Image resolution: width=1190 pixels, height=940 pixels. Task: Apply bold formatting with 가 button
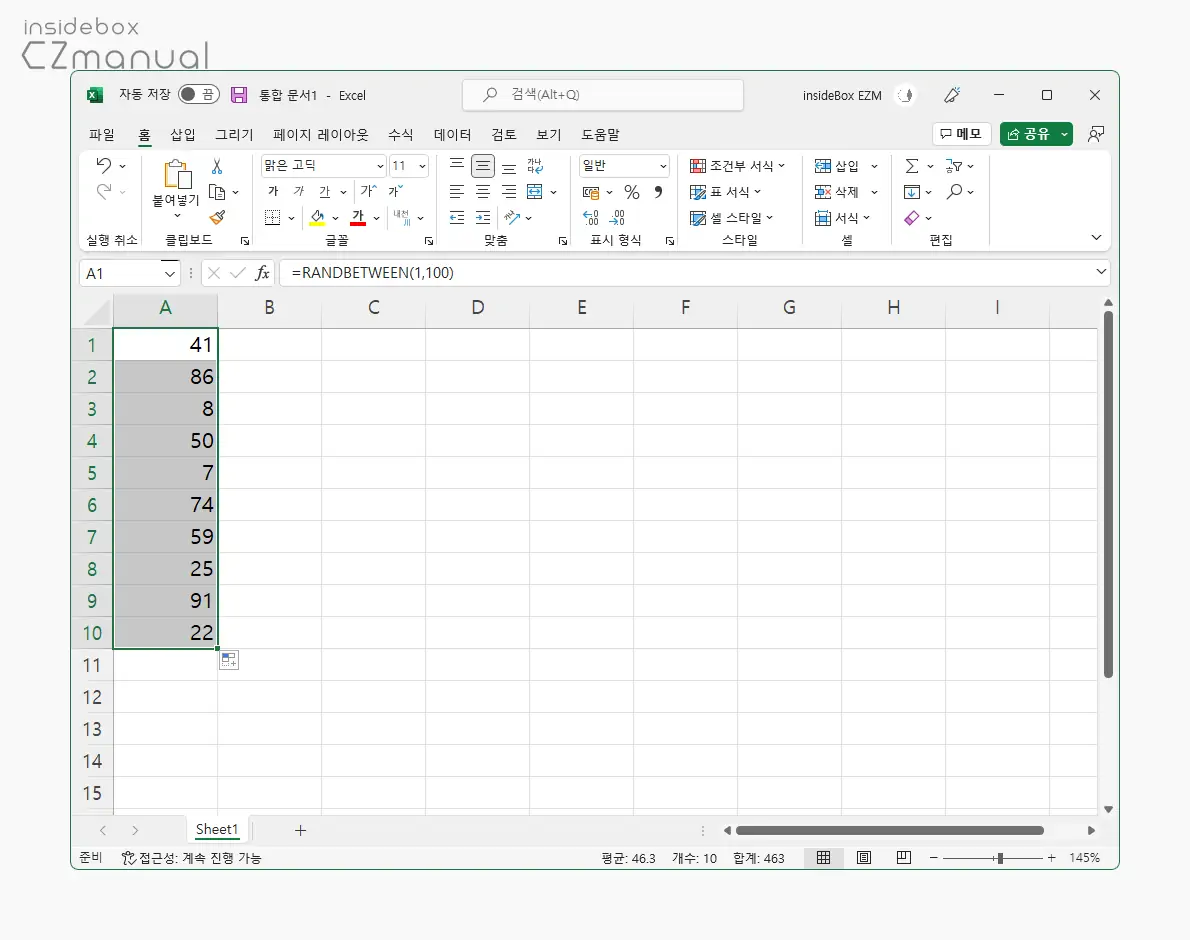pos(273,191)
